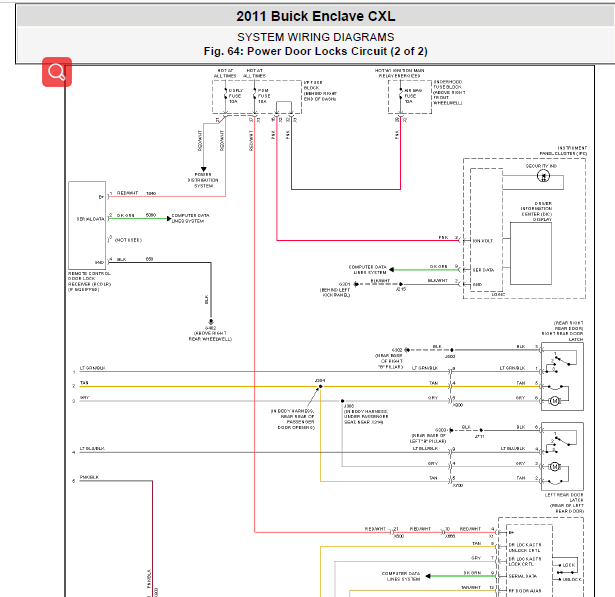Image resolution: width=615 pixels, height=597 pixels.
Task: Click the 'UNDERHOOD FUSE BLOCK' label
Action: [448, 93]
